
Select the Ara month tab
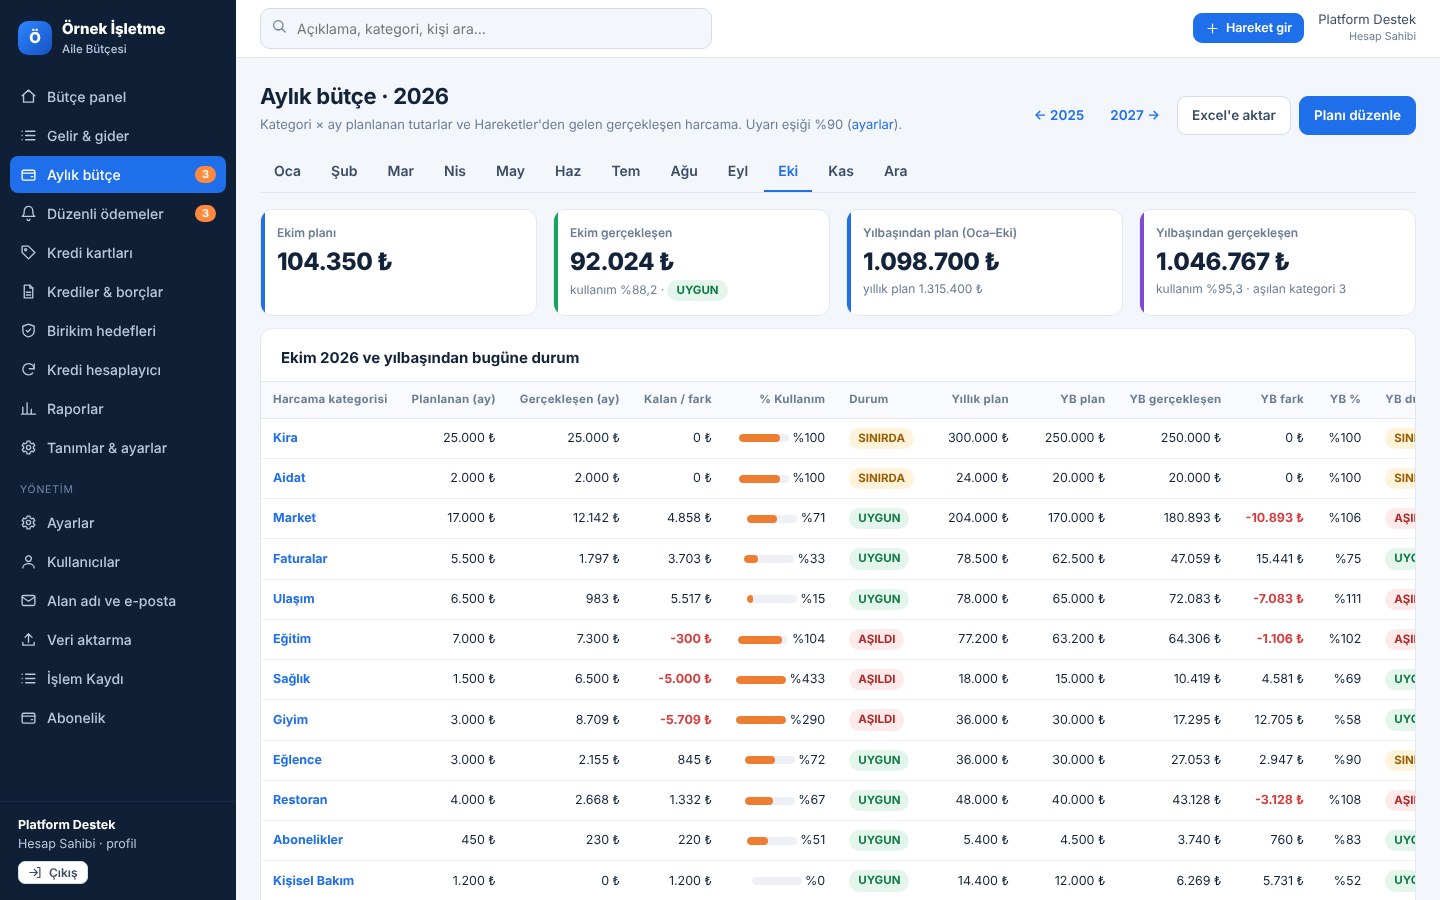896,171
